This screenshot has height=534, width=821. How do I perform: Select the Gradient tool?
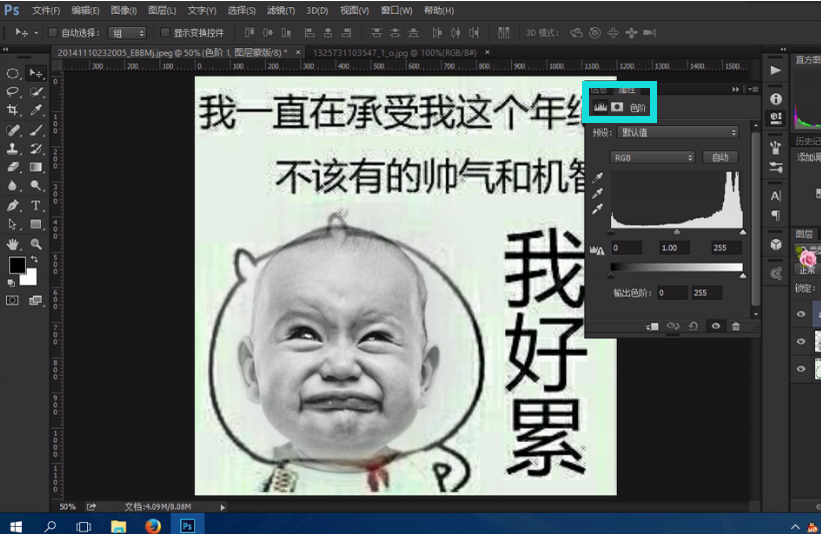36,167
